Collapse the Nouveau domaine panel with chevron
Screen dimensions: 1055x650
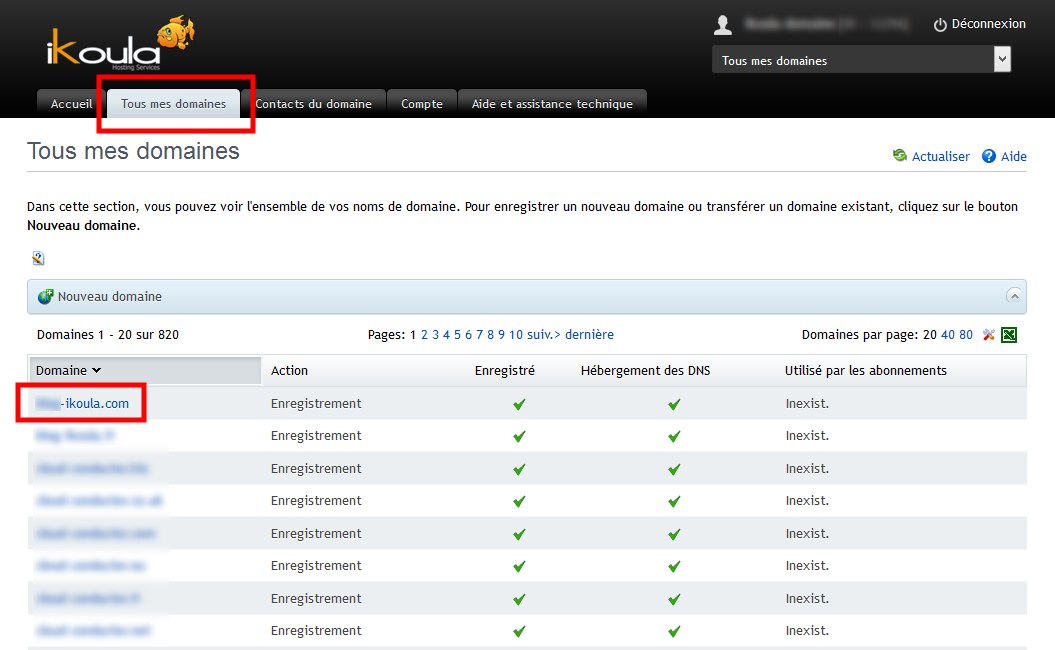point(1014,296)
